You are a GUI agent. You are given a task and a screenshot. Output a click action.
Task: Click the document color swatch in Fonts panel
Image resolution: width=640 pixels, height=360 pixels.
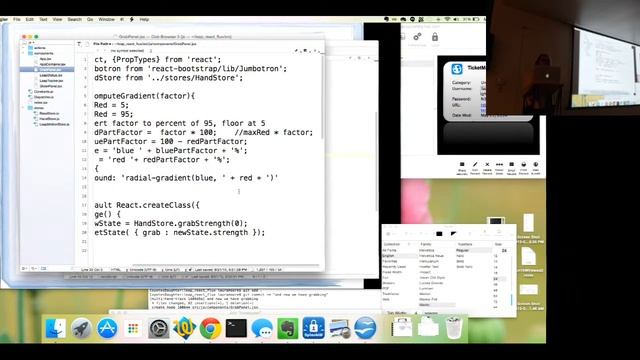(x=453, y=234)
